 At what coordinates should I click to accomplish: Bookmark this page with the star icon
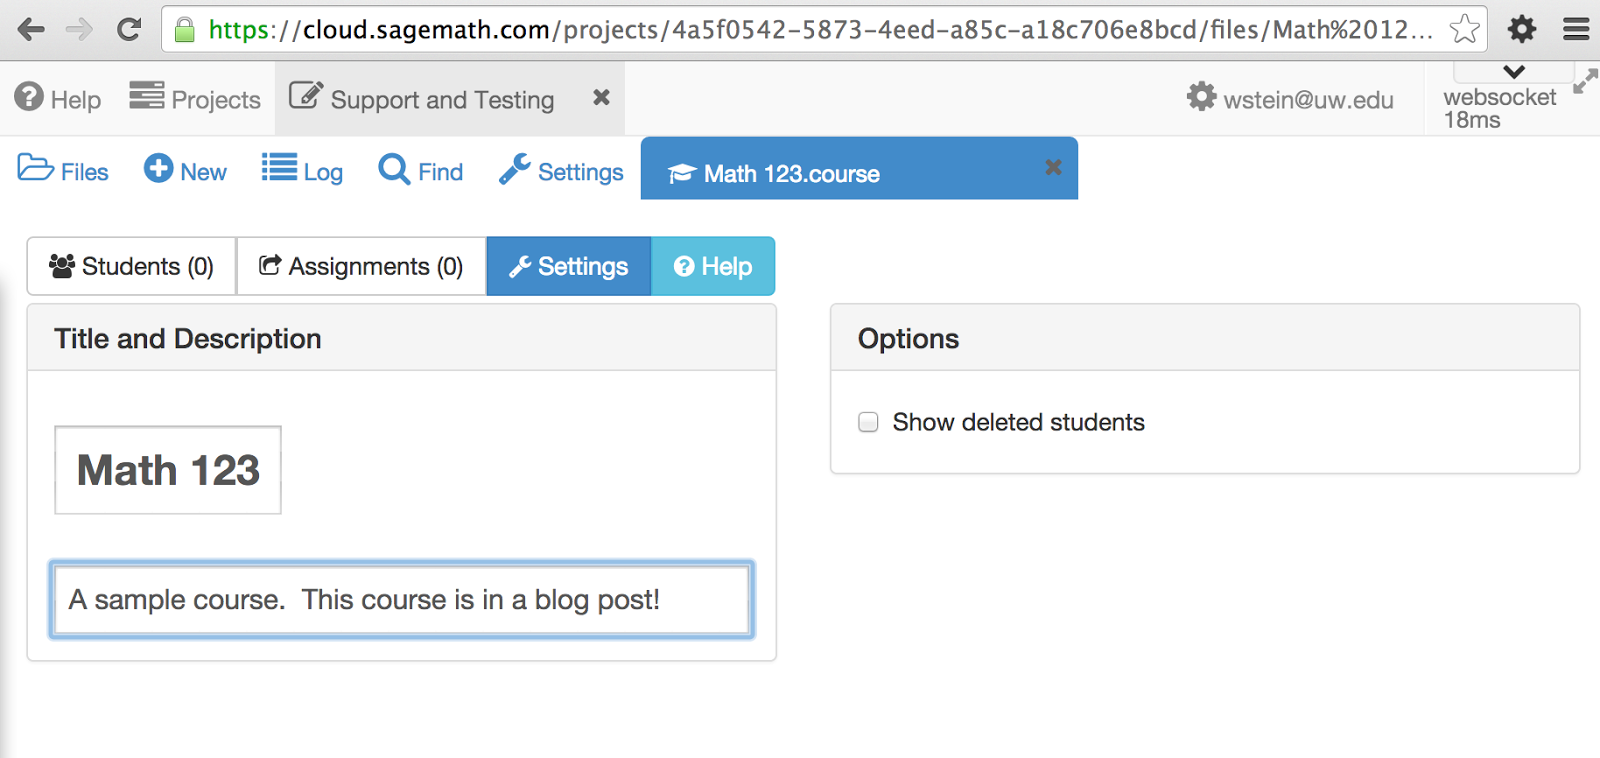click(1464, 29)
